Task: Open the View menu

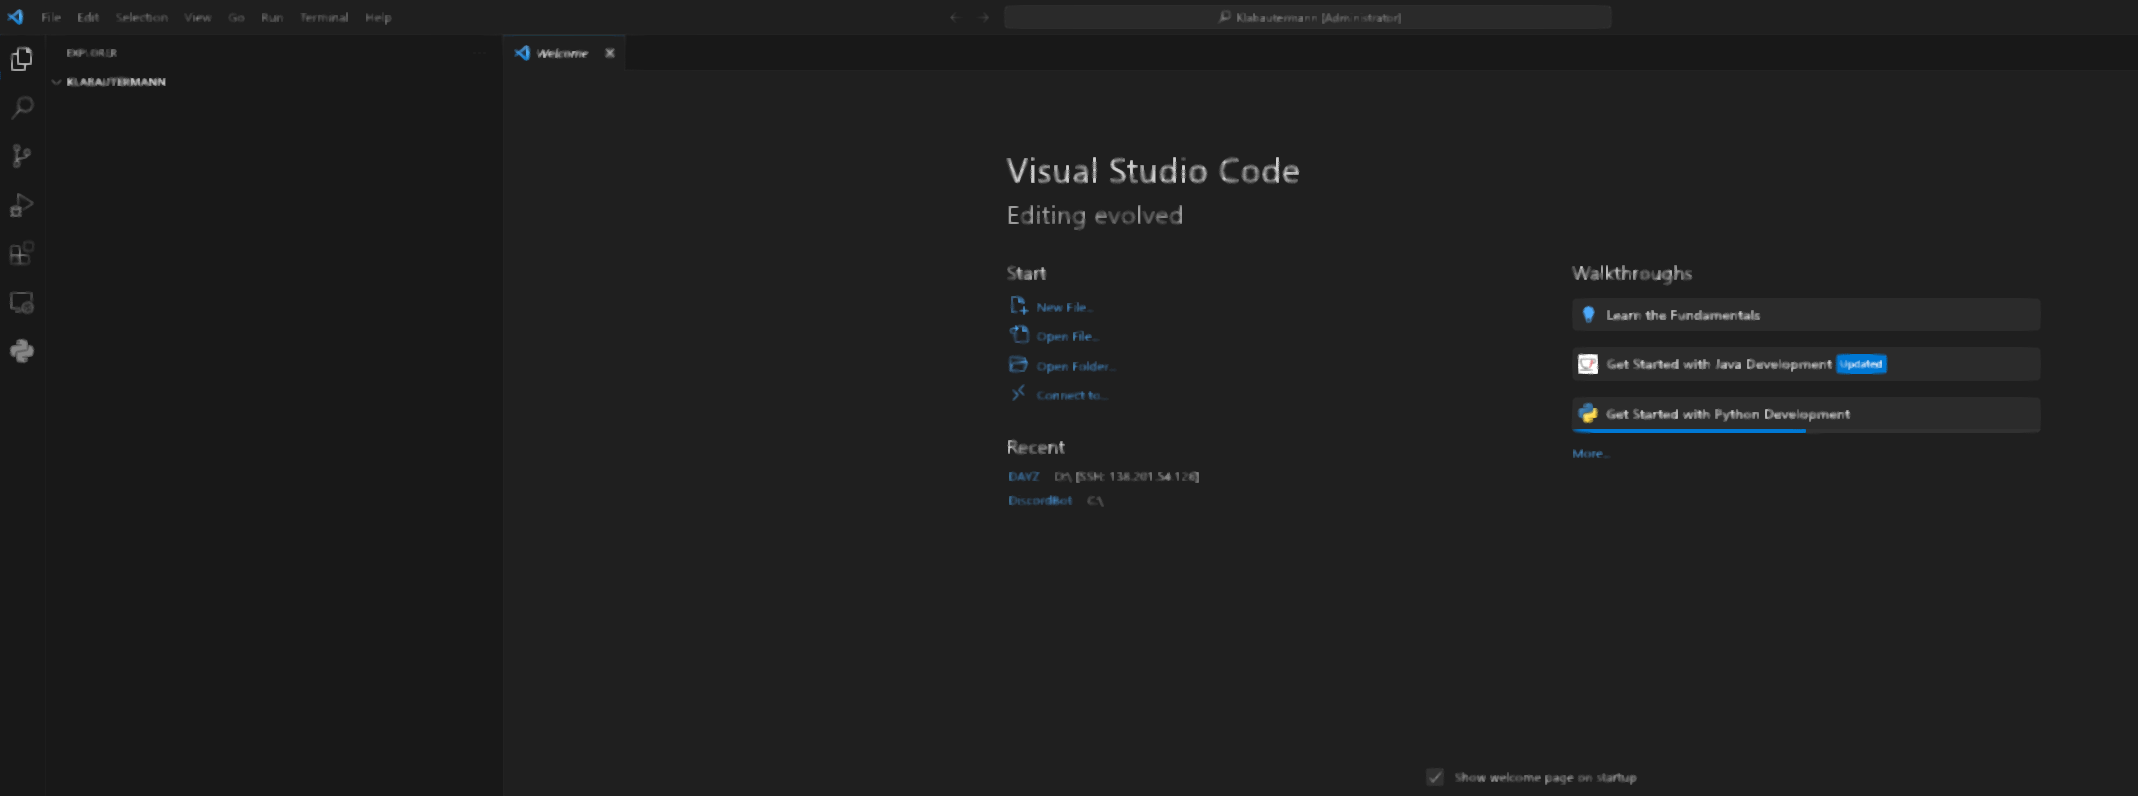Action: coord(197,17)
